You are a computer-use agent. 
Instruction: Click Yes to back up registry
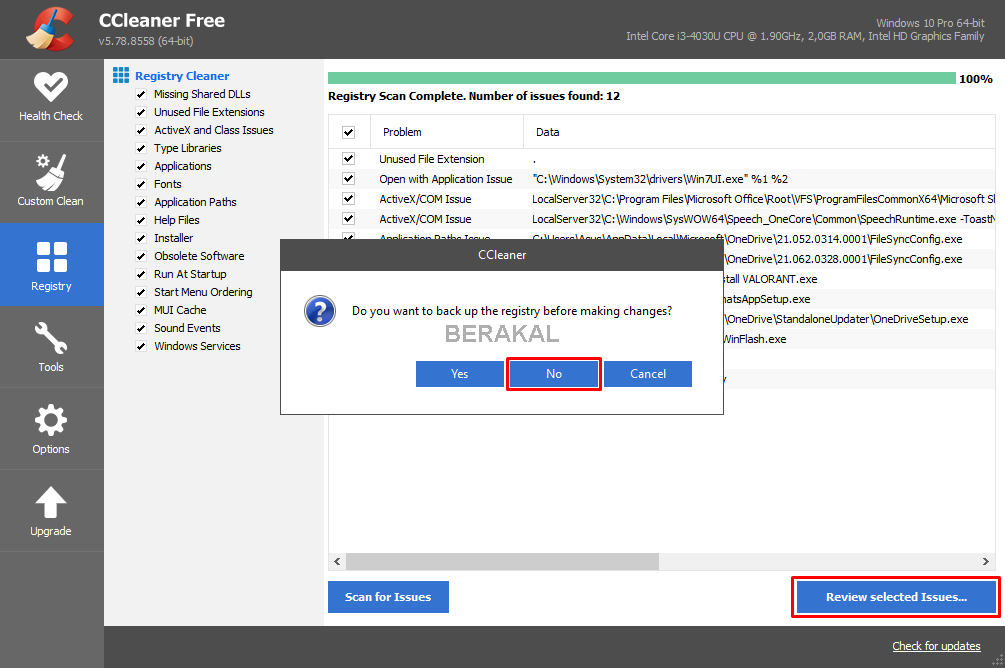(460, 374)
